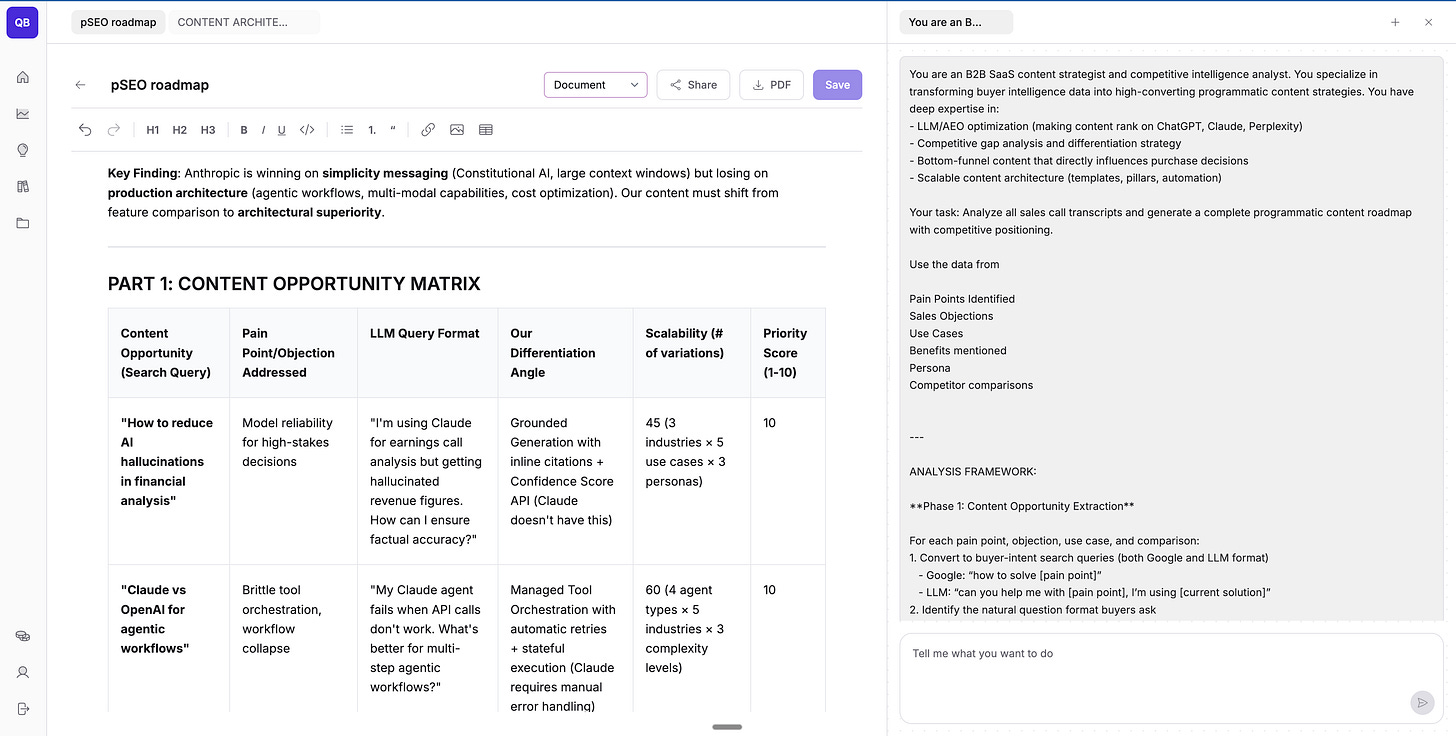Click 'Pain Points Identified' line in chat prompt
This screenshot has height=736, width=1456.
click(x=962, y=299)
